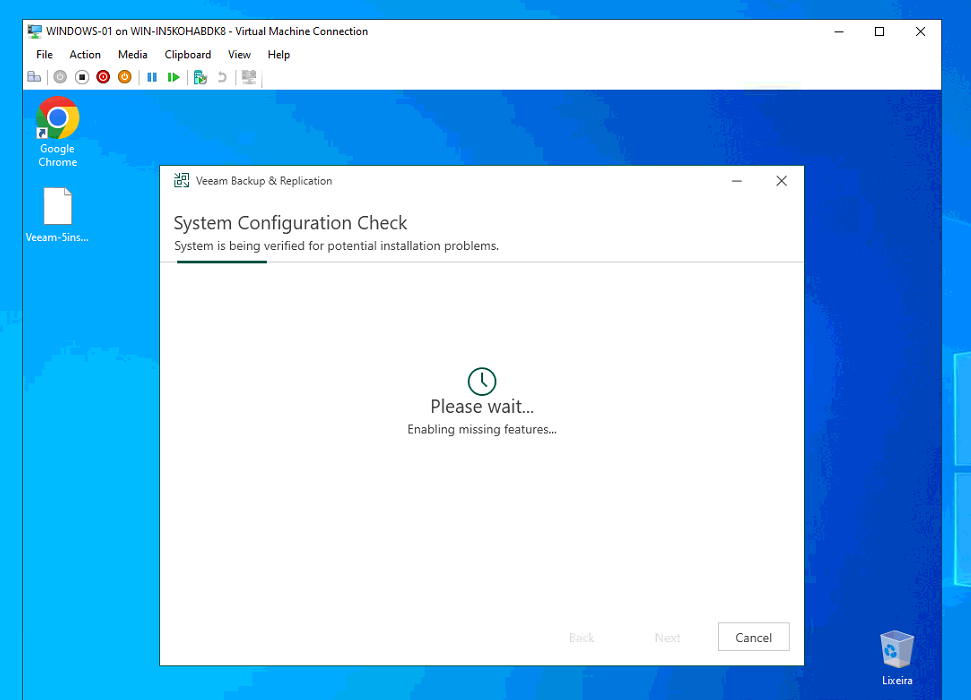Screen dimensions: 971x700
Task: Click the "System is being verified" subtitle
Action: pos(336,246)
